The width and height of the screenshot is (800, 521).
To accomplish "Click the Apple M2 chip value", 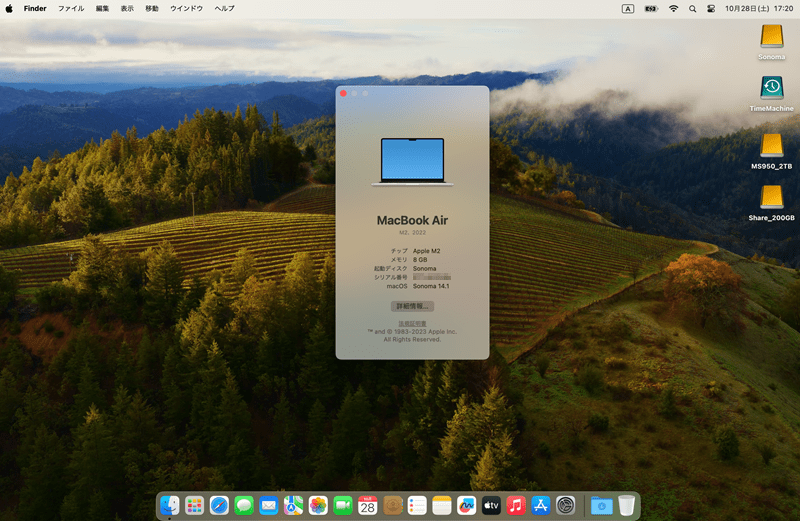I will (427, 251).
